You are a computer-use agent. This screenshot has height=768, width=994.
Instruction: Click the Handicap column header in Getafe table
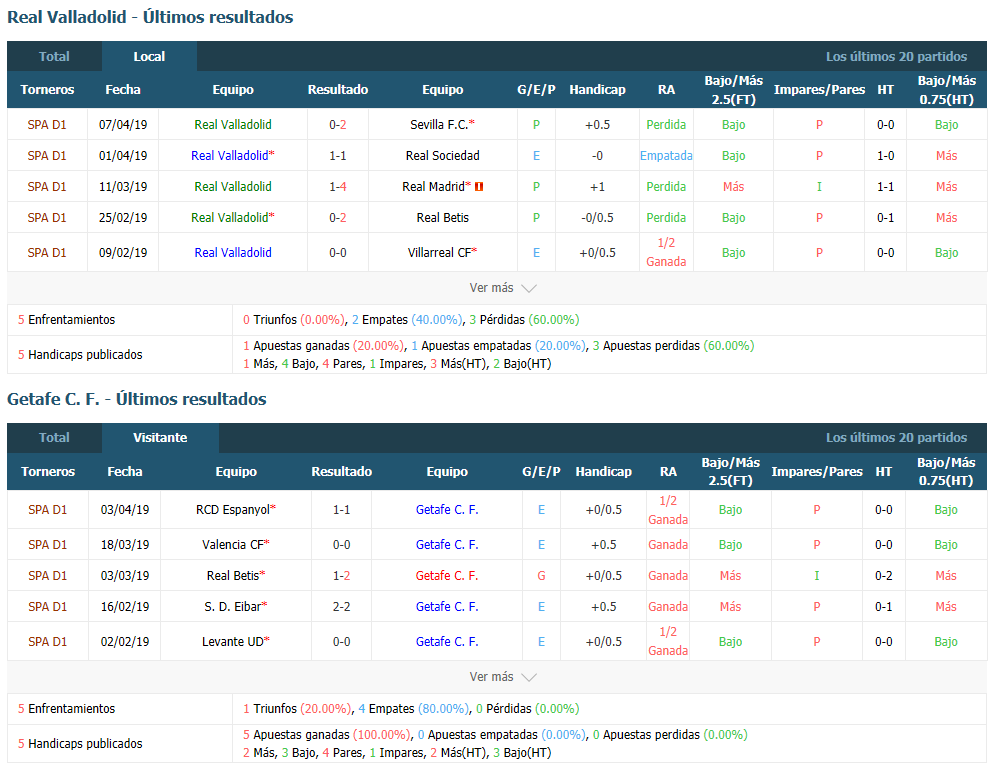point(604,471)
